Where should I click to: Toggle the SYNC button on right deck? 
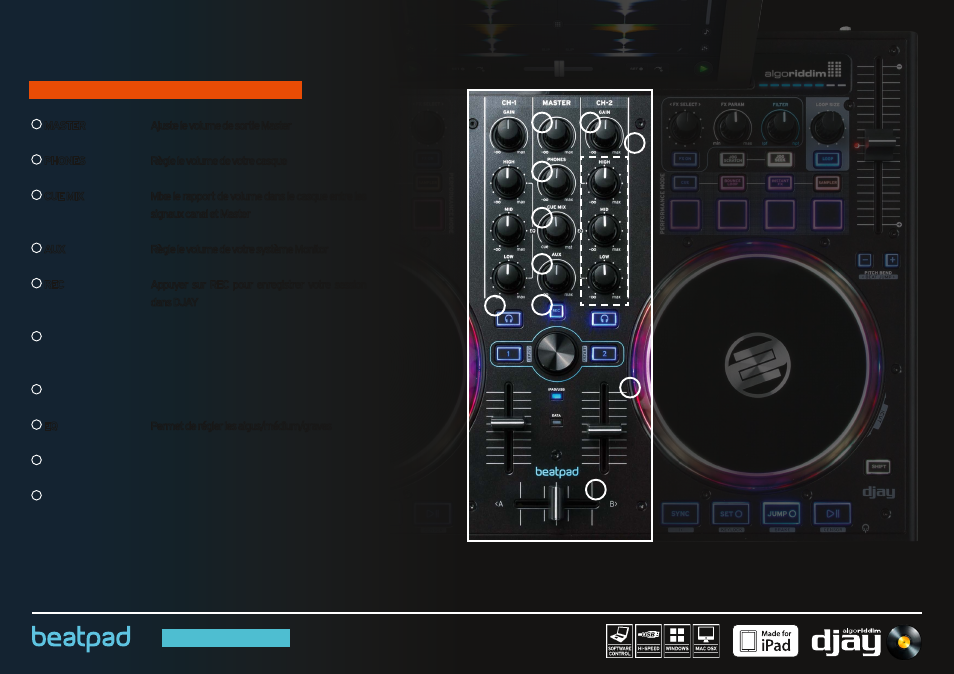pyautogui.click(x=680, y=513)
